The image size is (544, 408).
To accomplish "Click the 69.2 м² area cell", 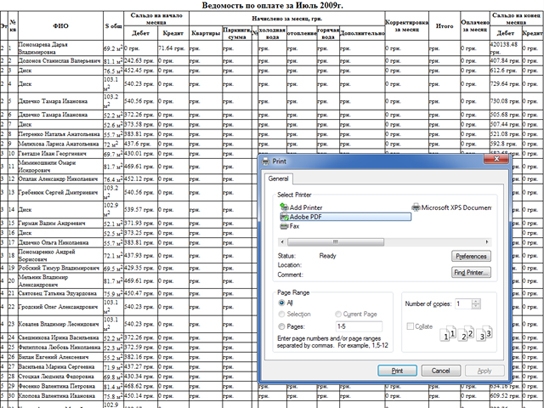I will (x=113, y=49).
